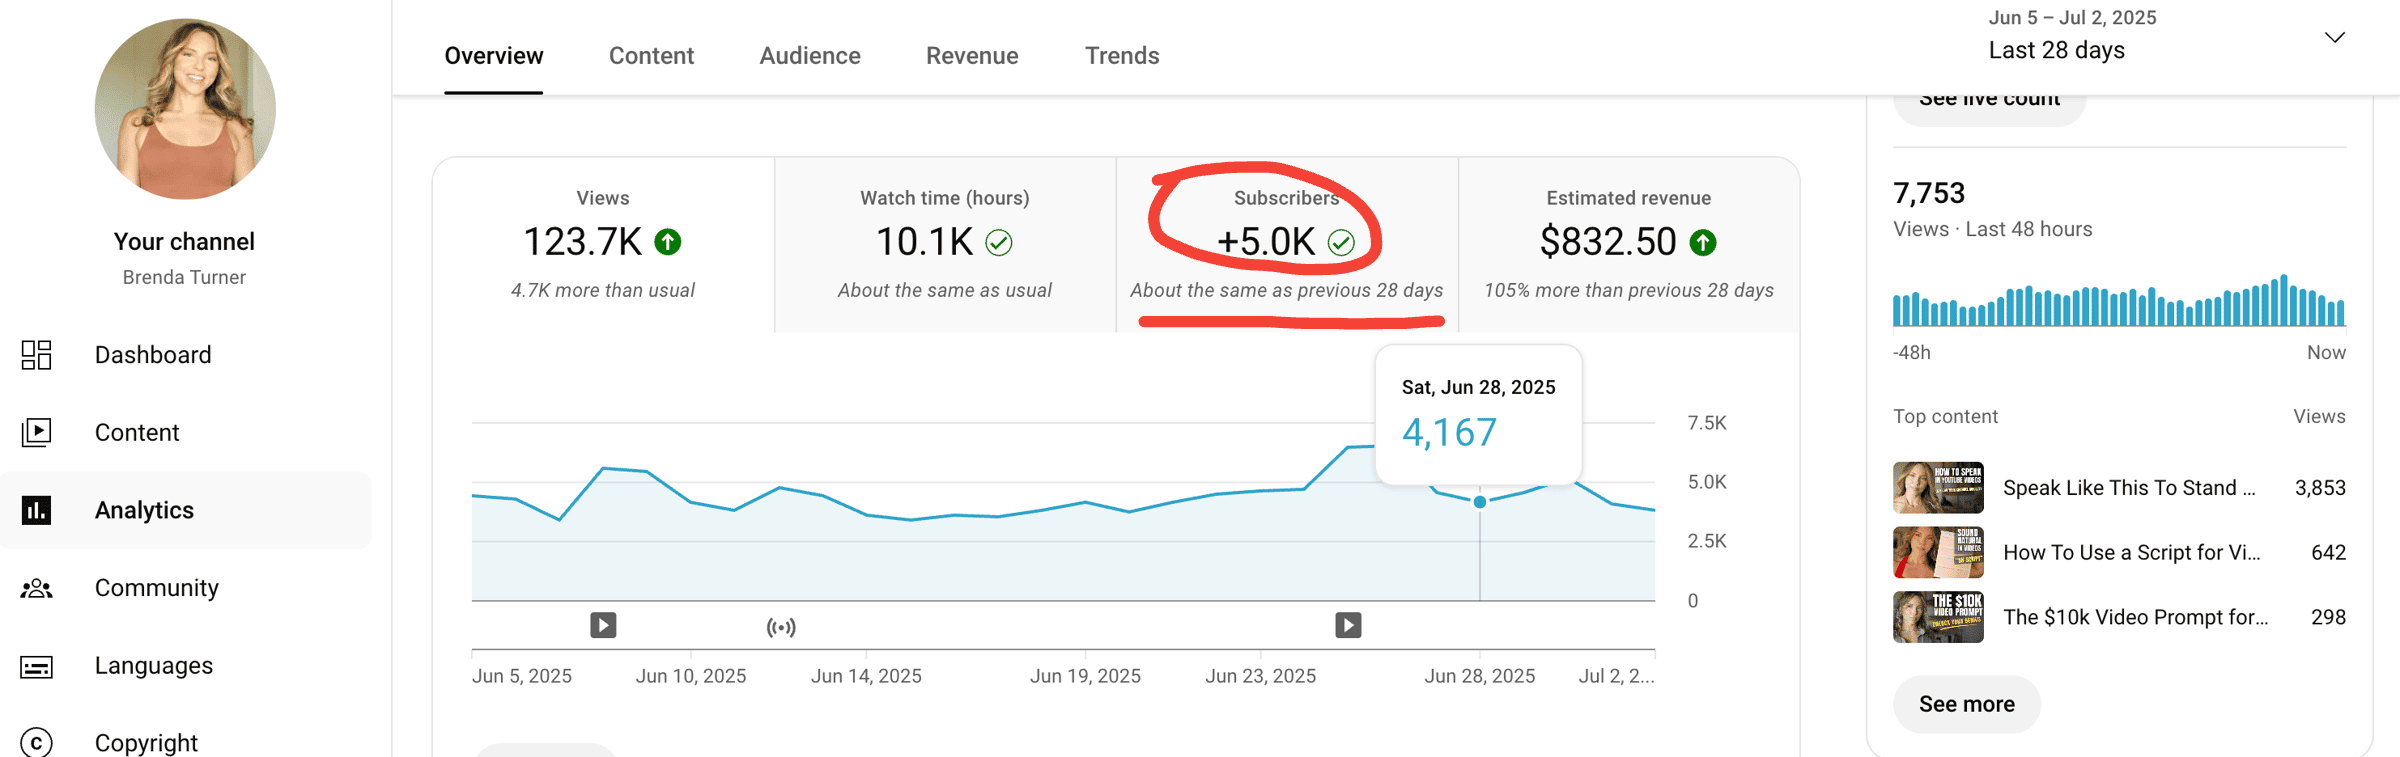Open the Copyright circle-C icon
Image resolution: width=2400 pixels, height=757 pixels.
click(37, 742)
